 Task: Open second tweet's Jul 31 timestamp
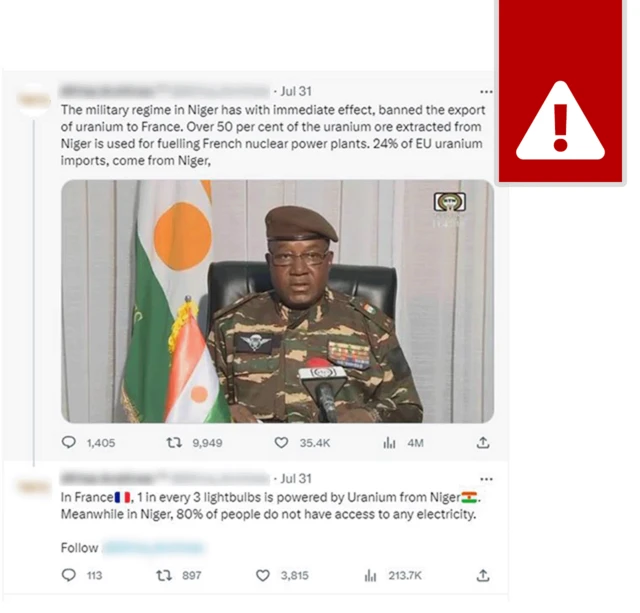(296, 478)
